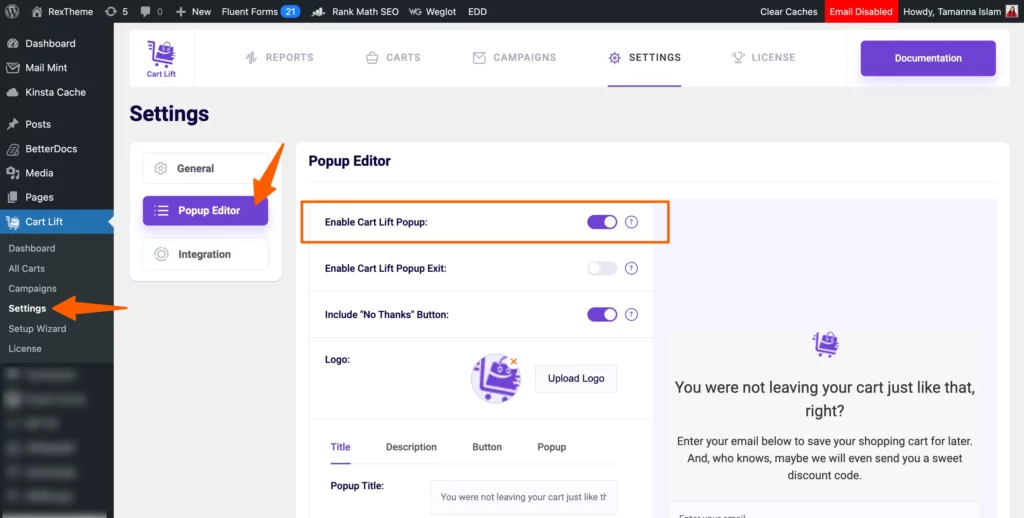Click the Cart Lift logo in header
Image resolution: width=1024 pixels, height=518 pixels.
(x=161, y=59)
